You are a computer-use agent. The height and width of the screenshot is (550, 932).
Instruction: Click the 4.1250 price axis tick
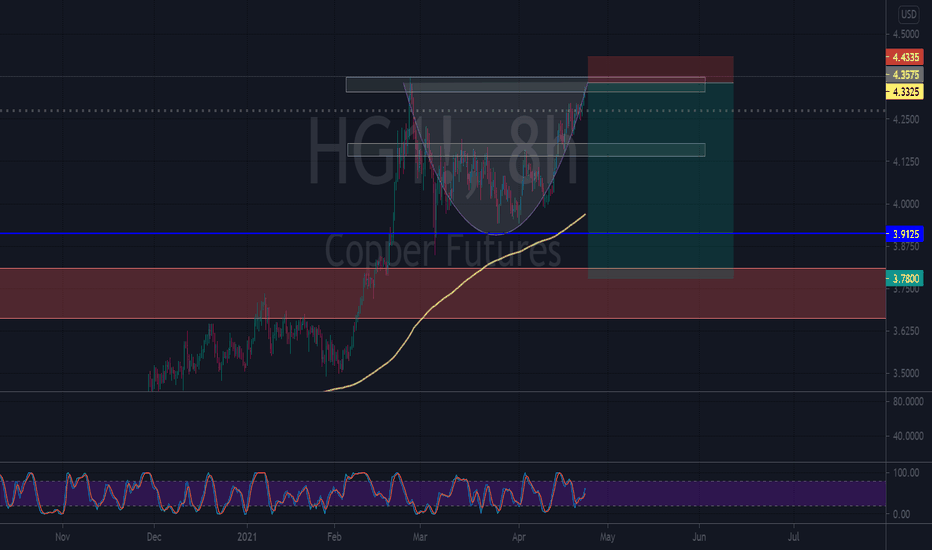click(906, 161)
